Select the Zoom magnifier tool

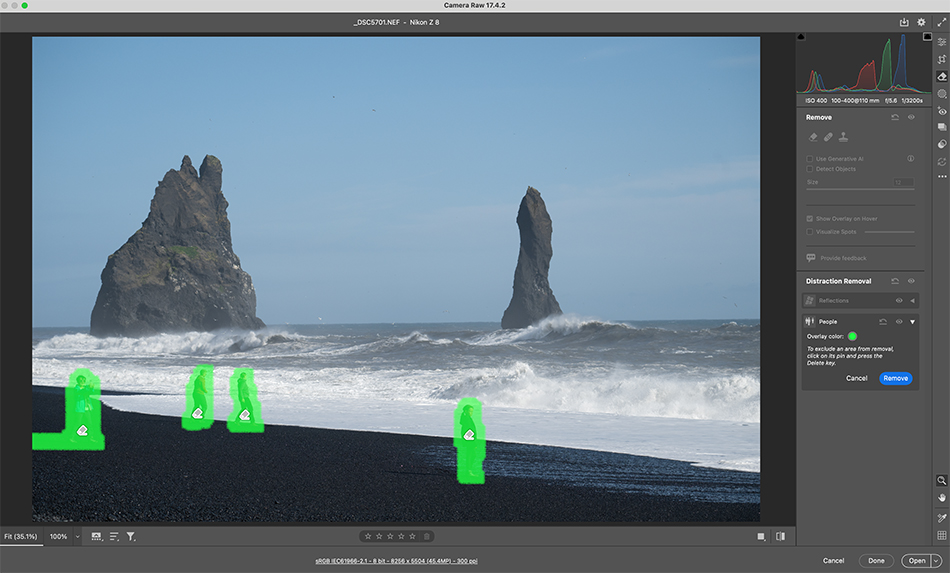pos(942,480)
